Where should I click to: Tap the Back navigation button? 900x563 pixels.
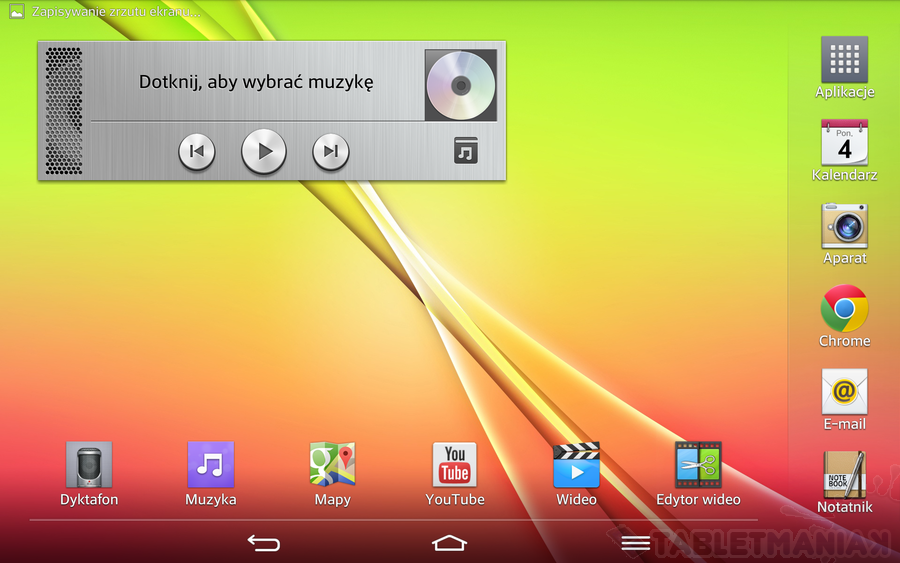pos(263,542)
